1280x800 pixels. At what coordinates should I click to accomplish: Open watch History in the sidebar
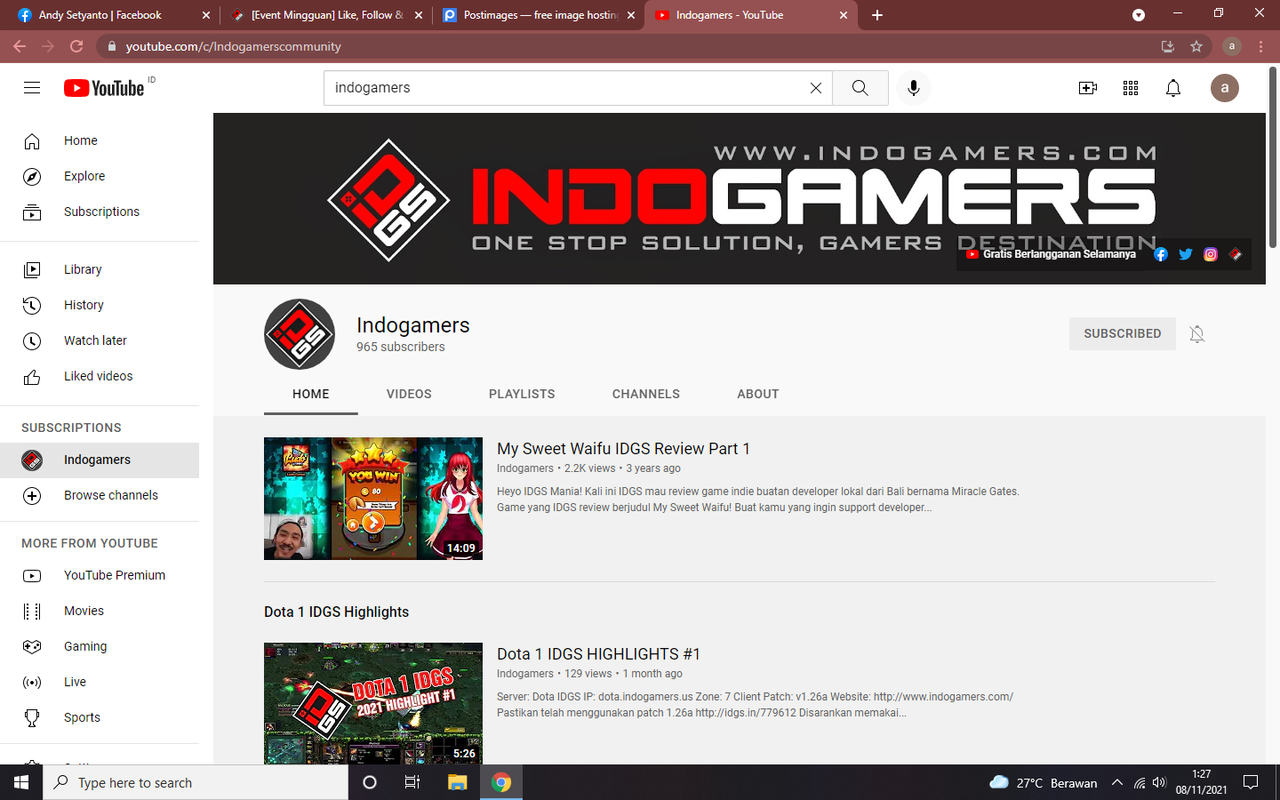(x=100, y=305)
